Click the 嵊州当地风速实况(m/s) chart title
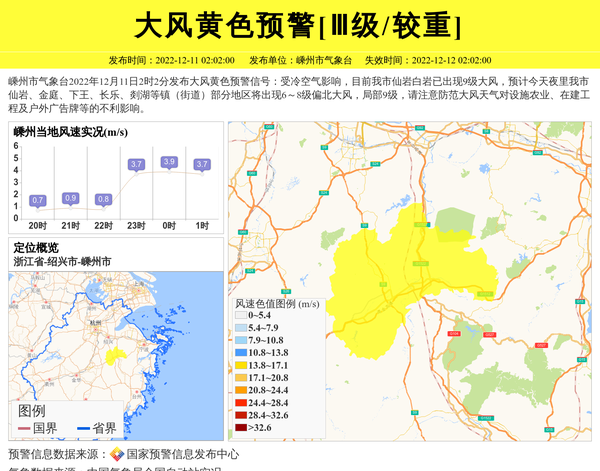The width and height of the screenshot is (600, 471). 70,132
